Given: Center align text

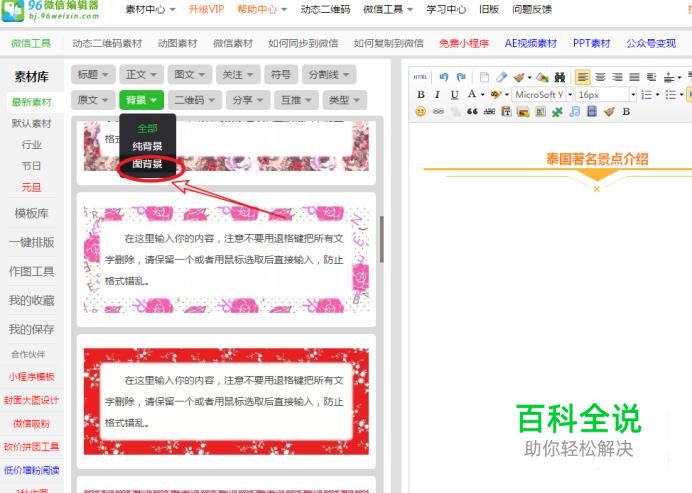Looking at the screenshot, I should [x=600, y=77].
